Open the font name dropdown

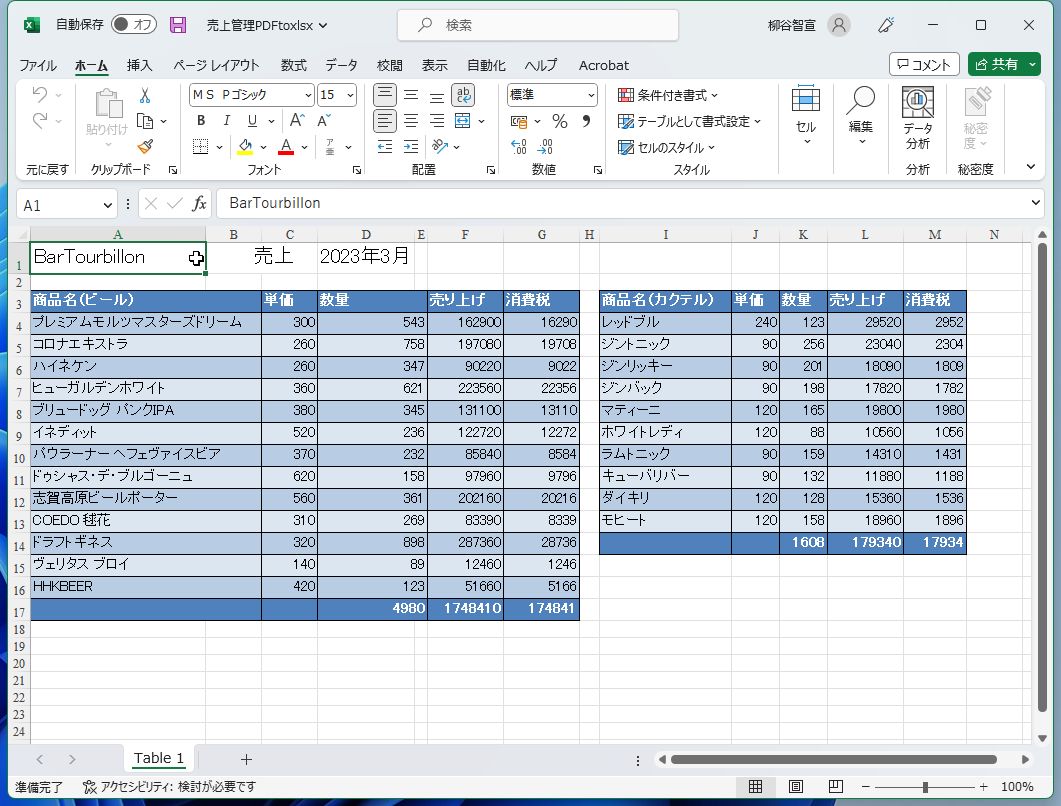(247, 94)
